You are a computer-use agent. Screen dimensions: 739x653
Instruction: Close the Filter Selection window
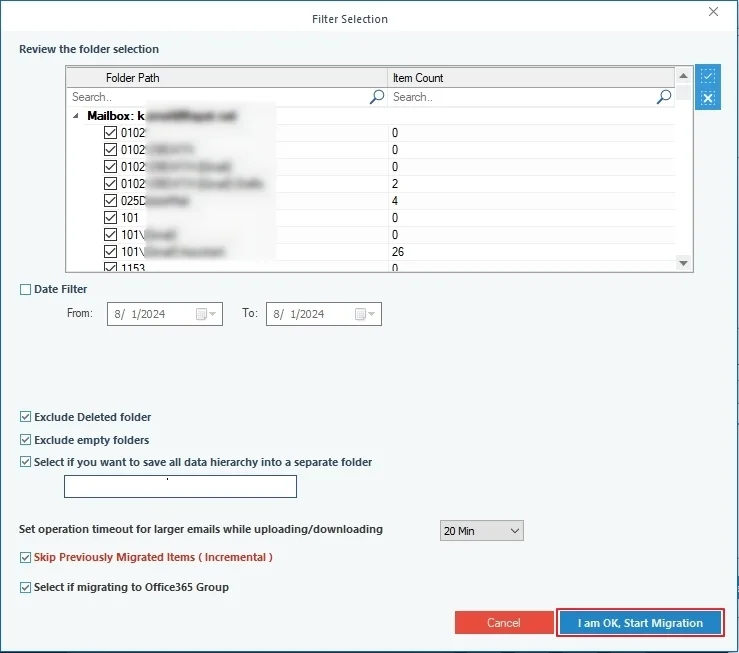click(x=713, y=12)
